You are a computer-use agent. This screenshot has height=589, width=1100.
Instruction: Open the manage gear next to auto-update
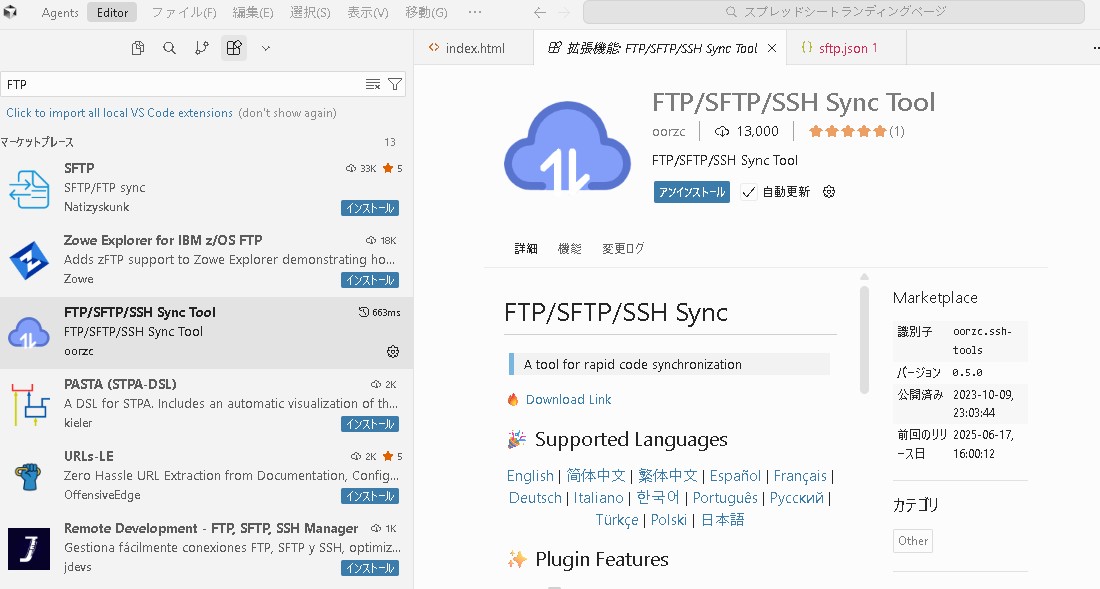[829, 192]
